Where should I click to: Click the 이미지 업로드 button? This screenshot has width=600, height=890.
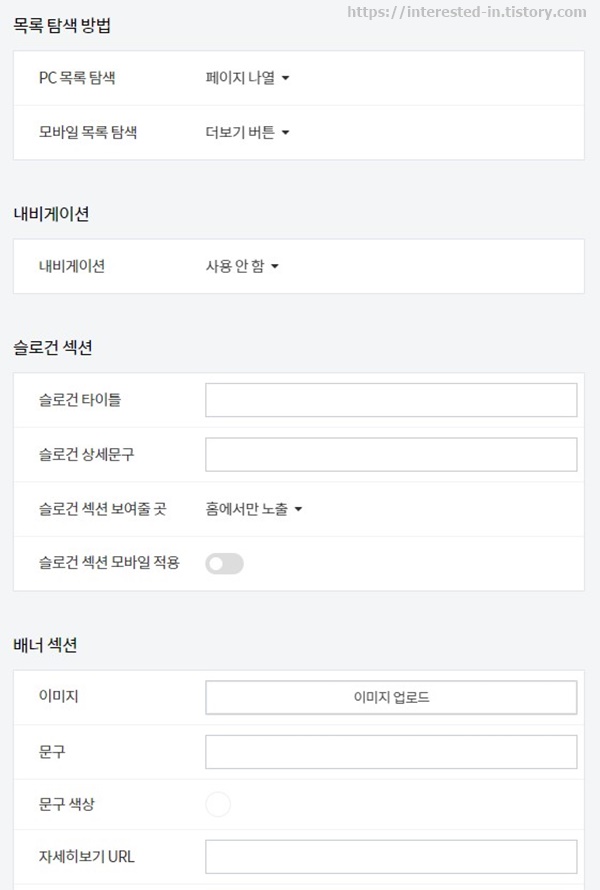click(x=390, y=697)
